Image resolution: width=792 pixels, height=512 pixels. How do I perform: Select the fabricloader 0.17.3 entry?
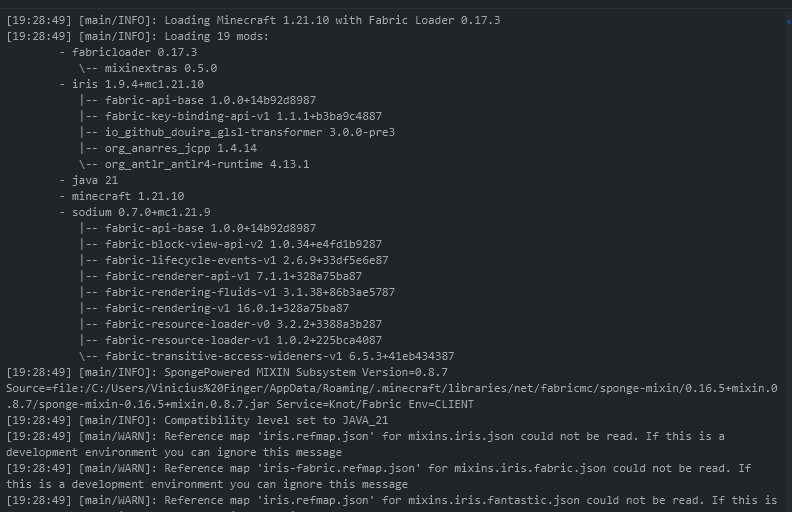click(133, 52)
